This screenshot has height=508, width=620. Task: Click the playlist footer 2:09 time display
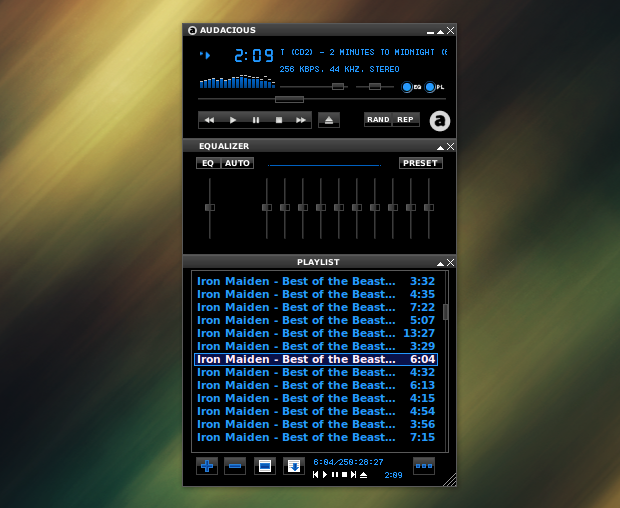(393, 475)
